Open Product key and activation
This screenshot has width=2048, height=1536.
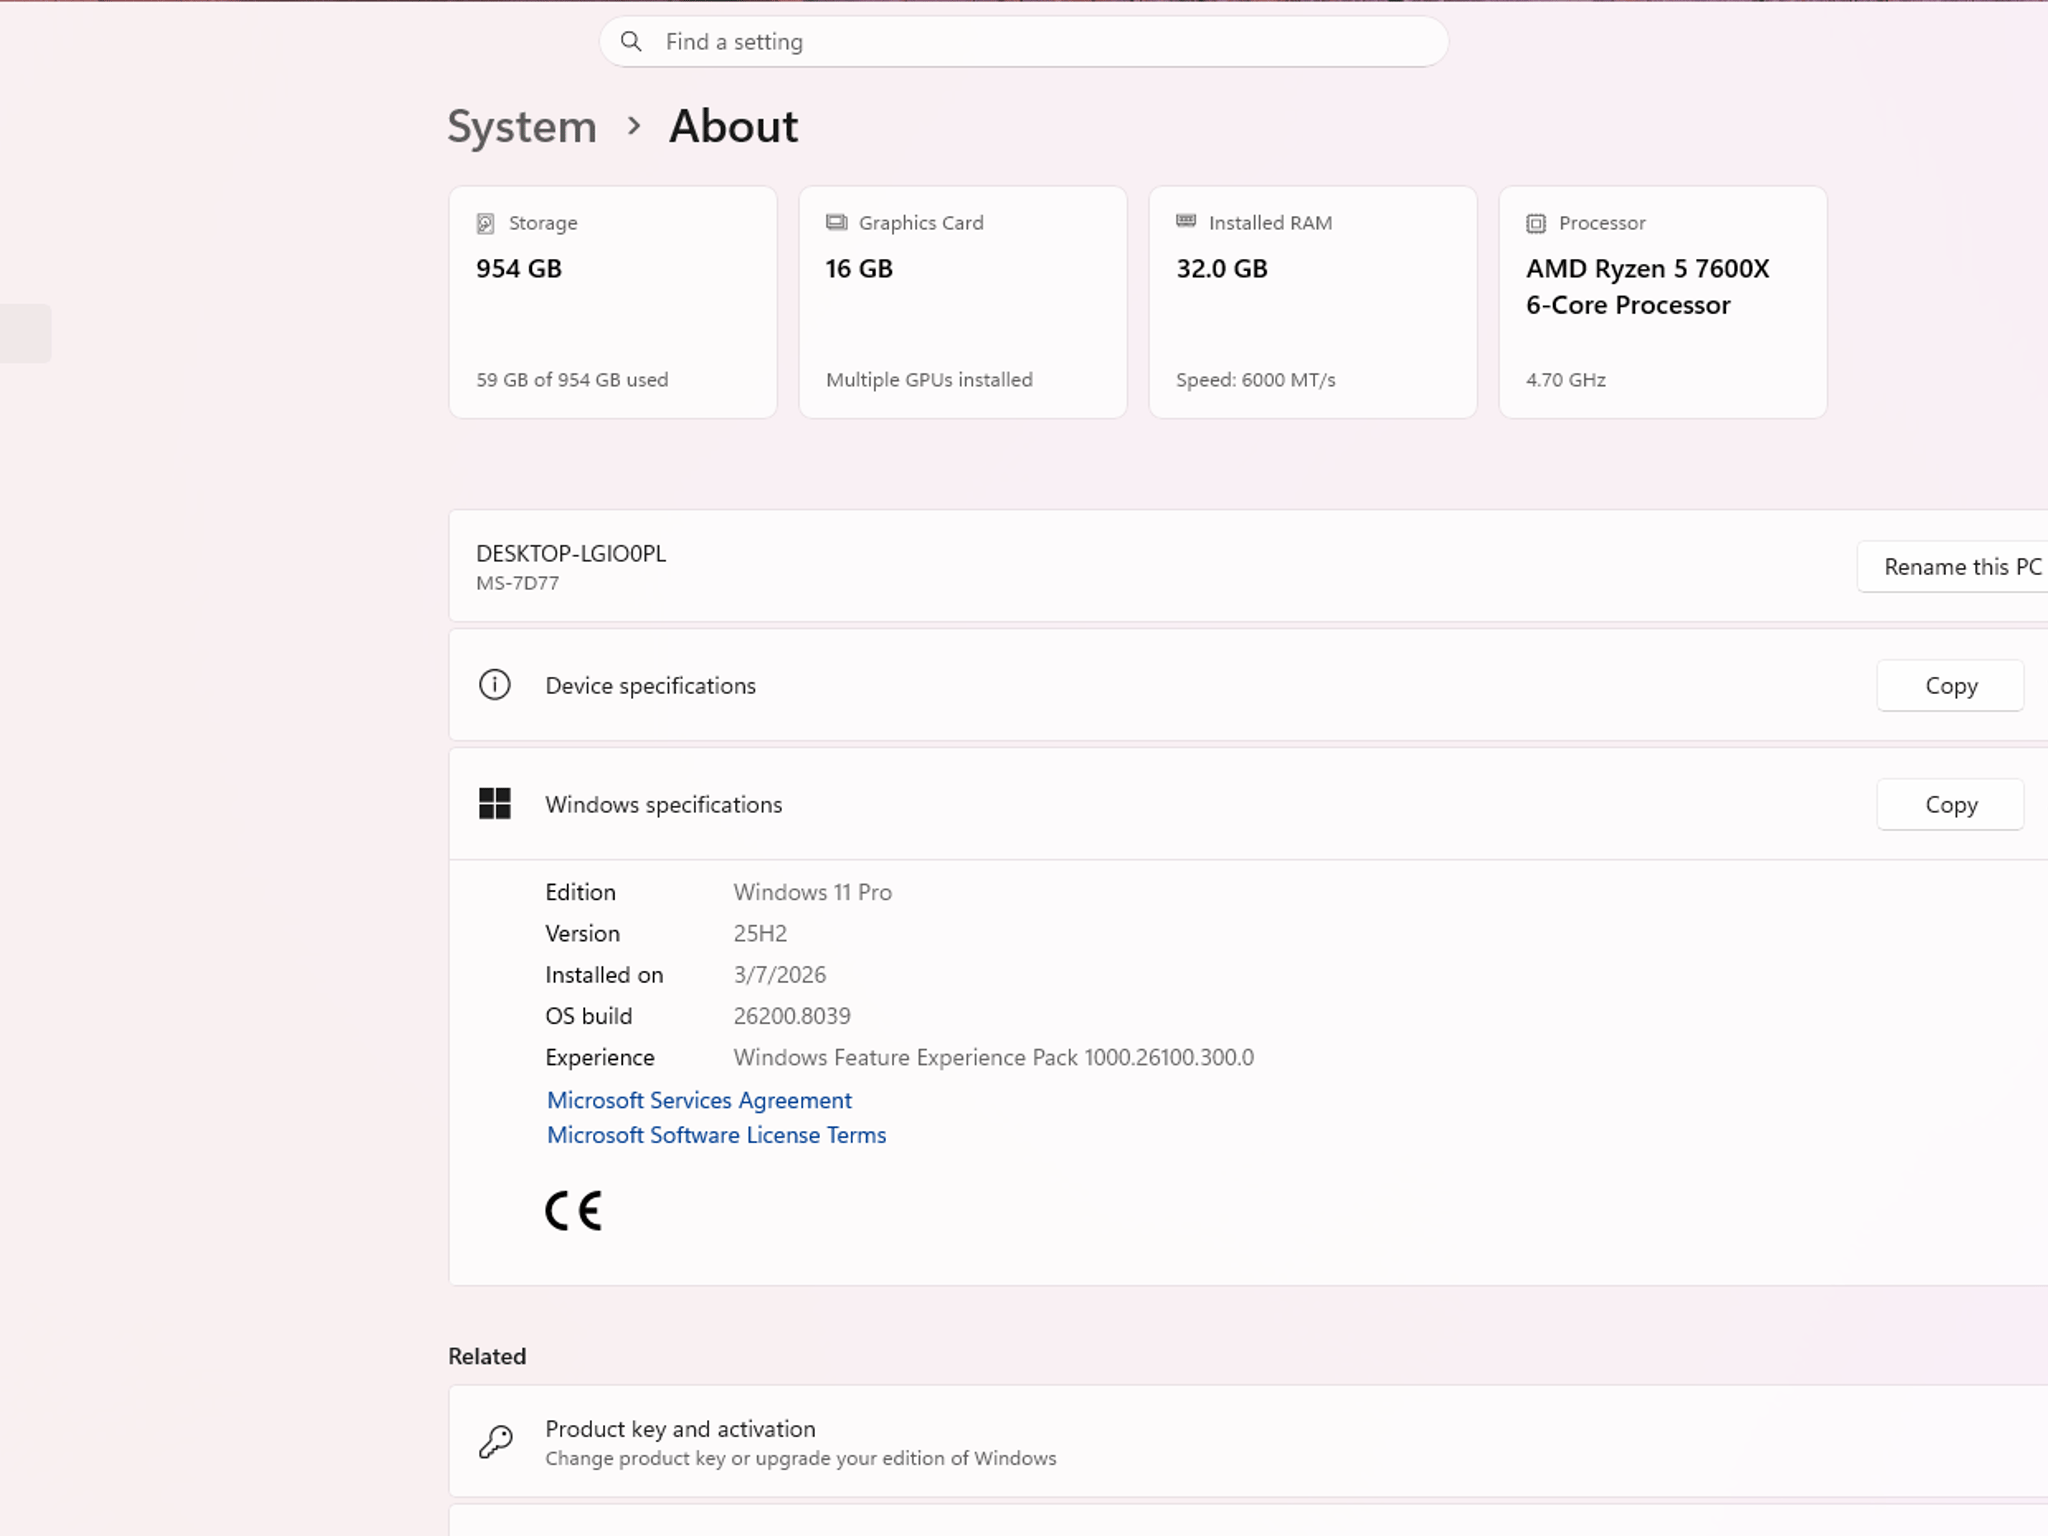(1248, 1441)
